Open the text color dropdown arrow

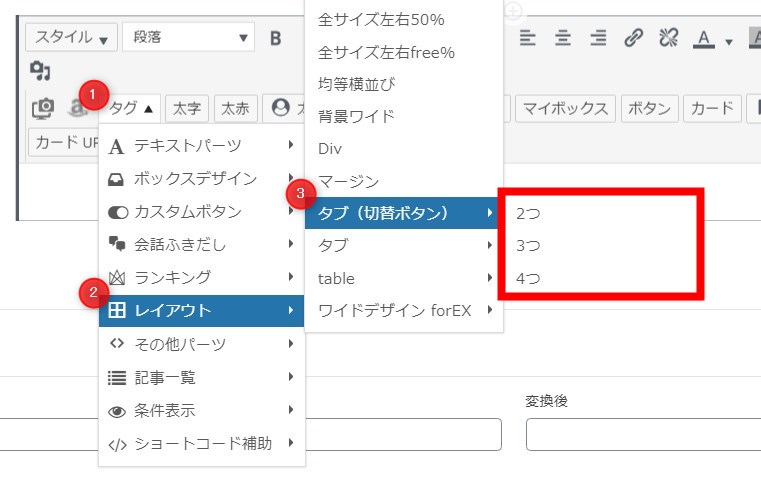(x=728, y=41)
